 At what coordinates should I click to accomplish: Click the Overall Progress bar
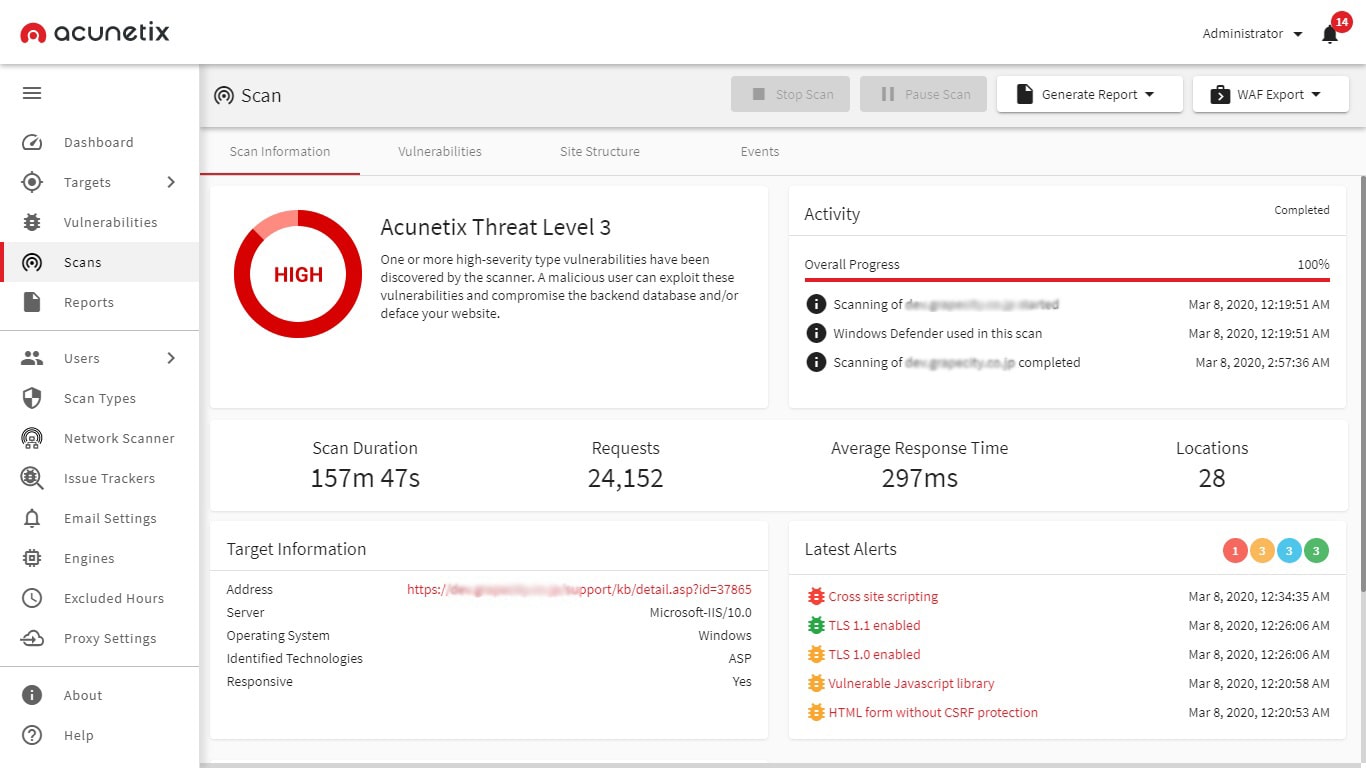point(1067,281)
